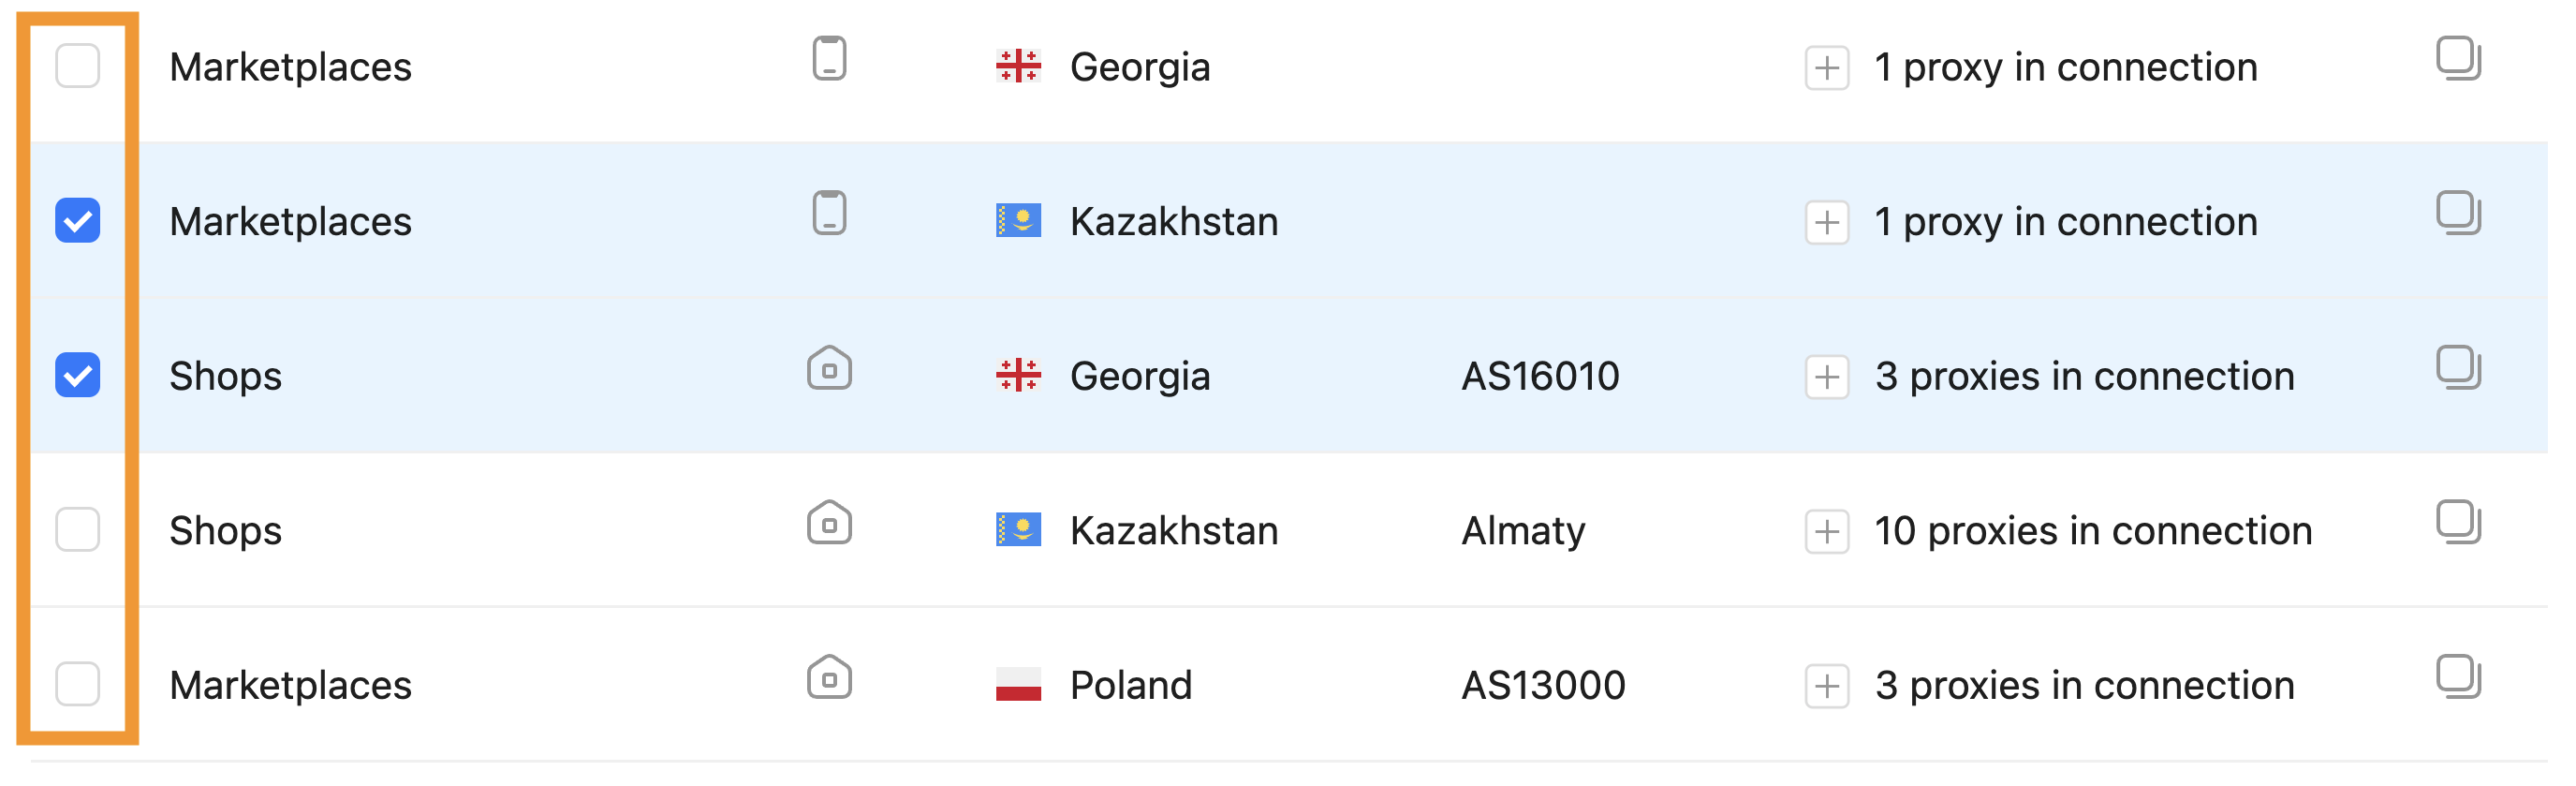Expand the 10 proxies in connection list
This screenshot has width=2576, height=786.
coord(1826,531)
